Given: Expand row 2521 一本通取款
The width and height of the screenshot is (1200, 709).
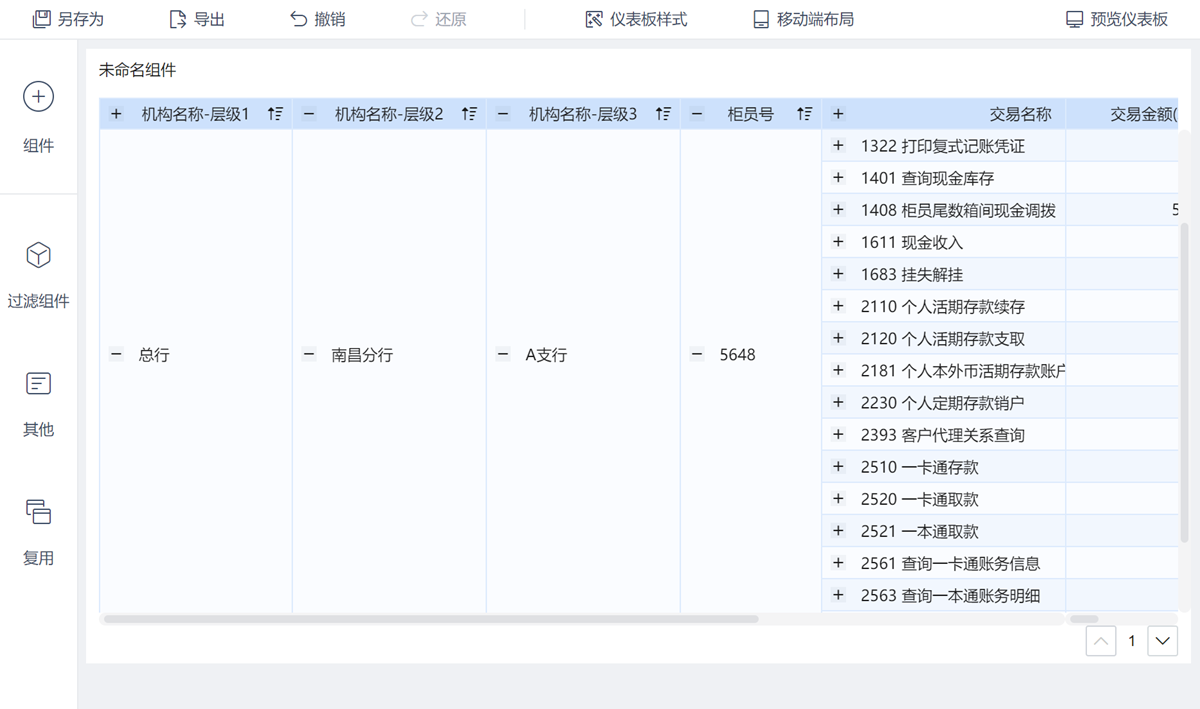Looking at the screenshot, I should click(838, 530).
